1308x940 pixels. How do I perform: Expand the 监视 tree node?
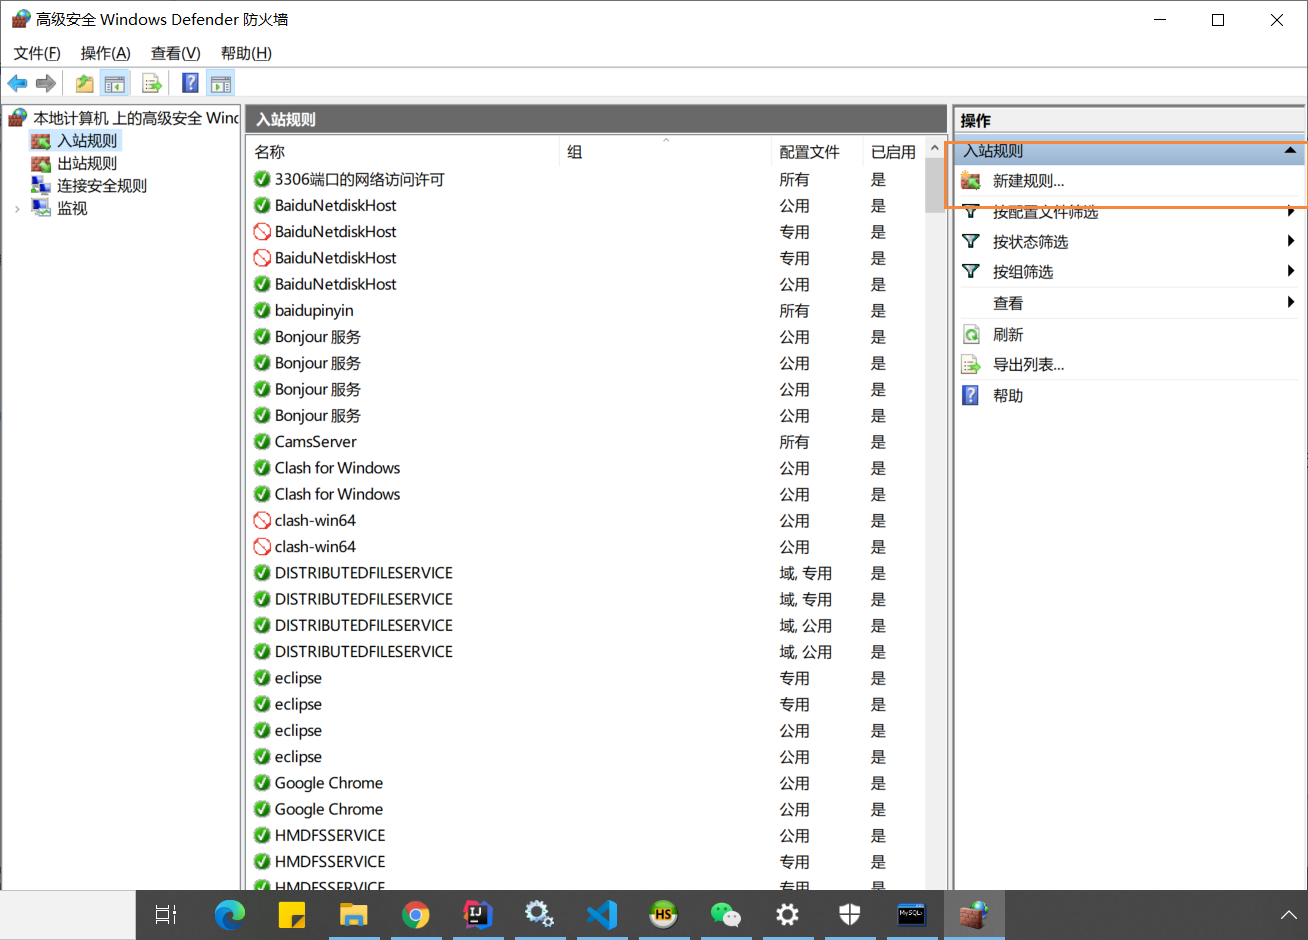pyautogui.click(x=17, y=209)
